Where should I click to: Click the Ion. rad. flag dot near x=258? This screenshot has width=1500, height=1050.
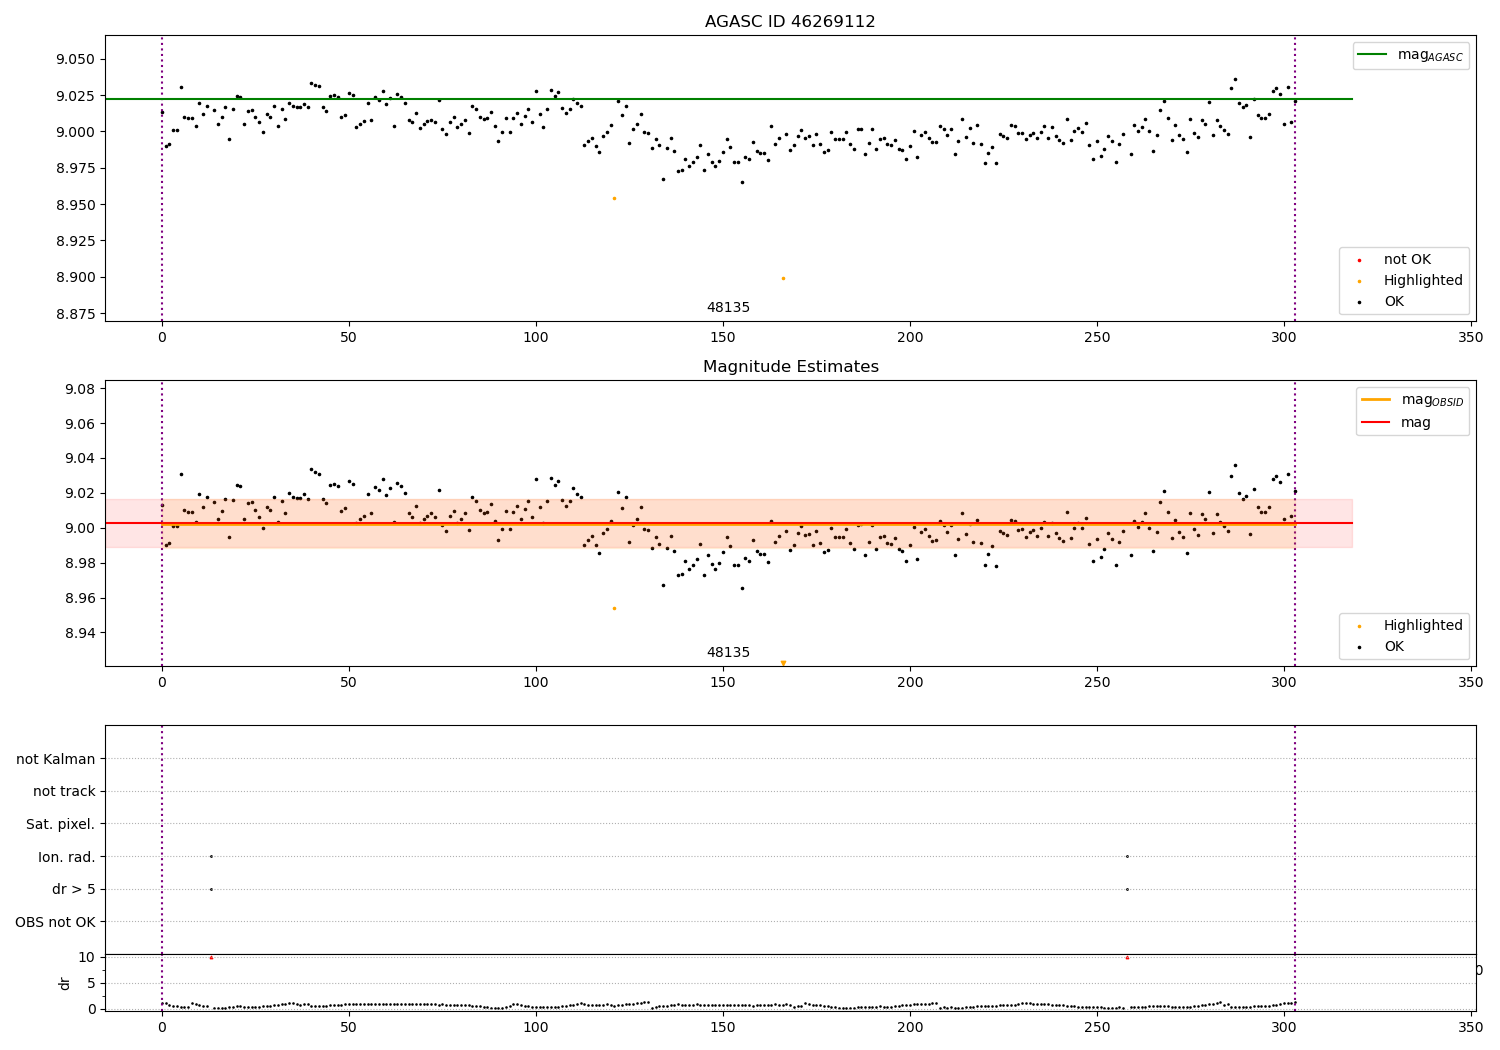pos(1127,856)
